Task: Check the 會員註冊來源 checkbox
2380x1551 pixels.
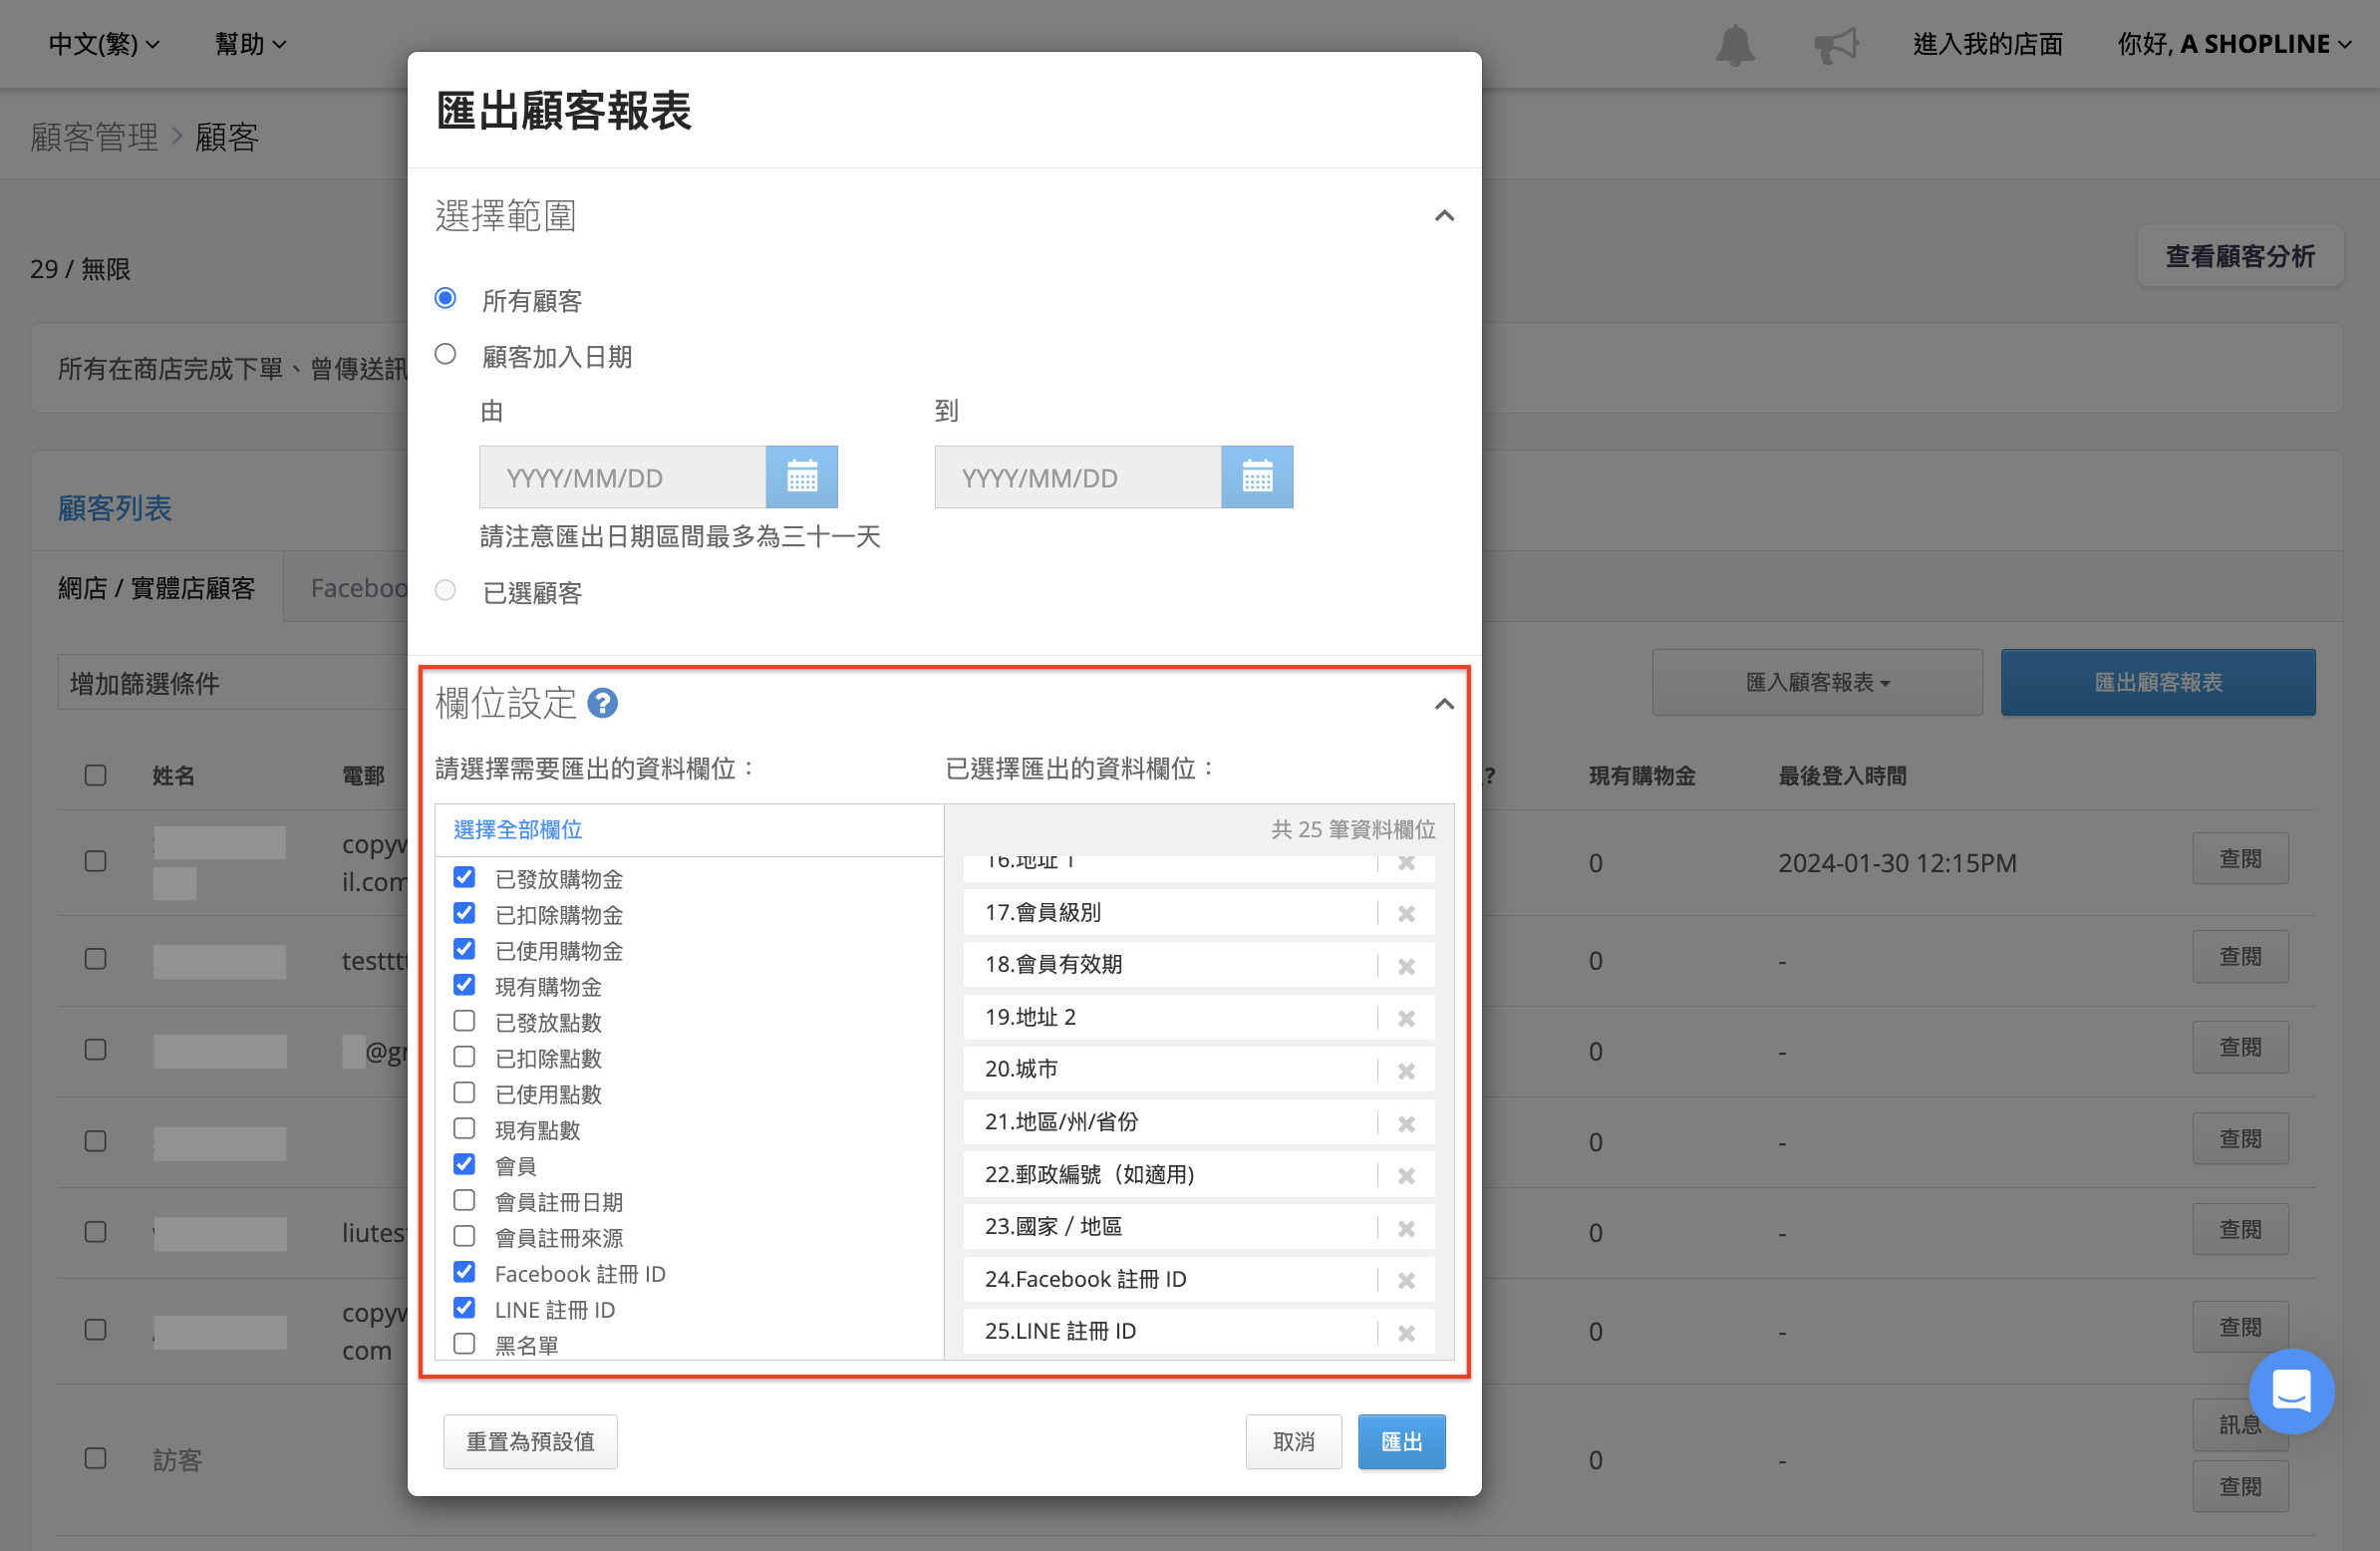Action: coord(464,1236)
